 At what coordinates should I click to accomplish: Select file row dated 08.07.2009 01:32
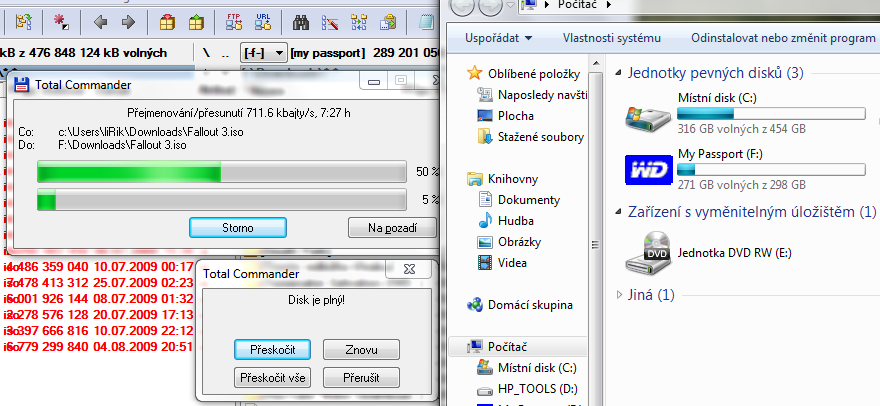[98, 299]
